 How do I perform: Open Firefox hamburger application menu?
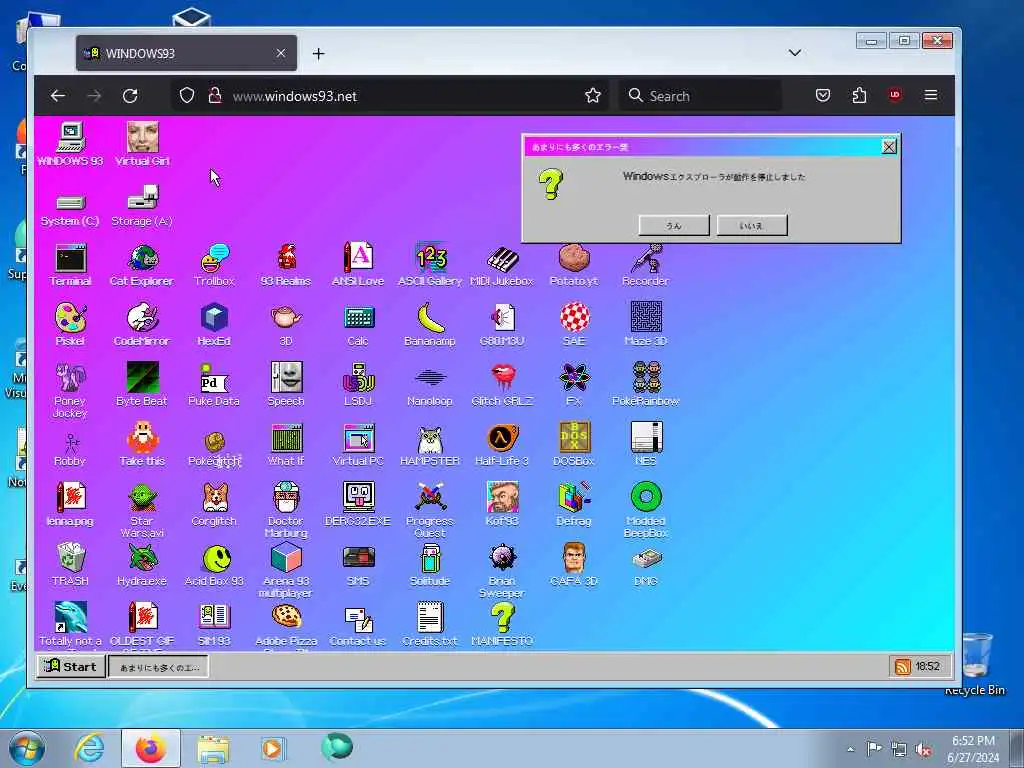point(931,95)
